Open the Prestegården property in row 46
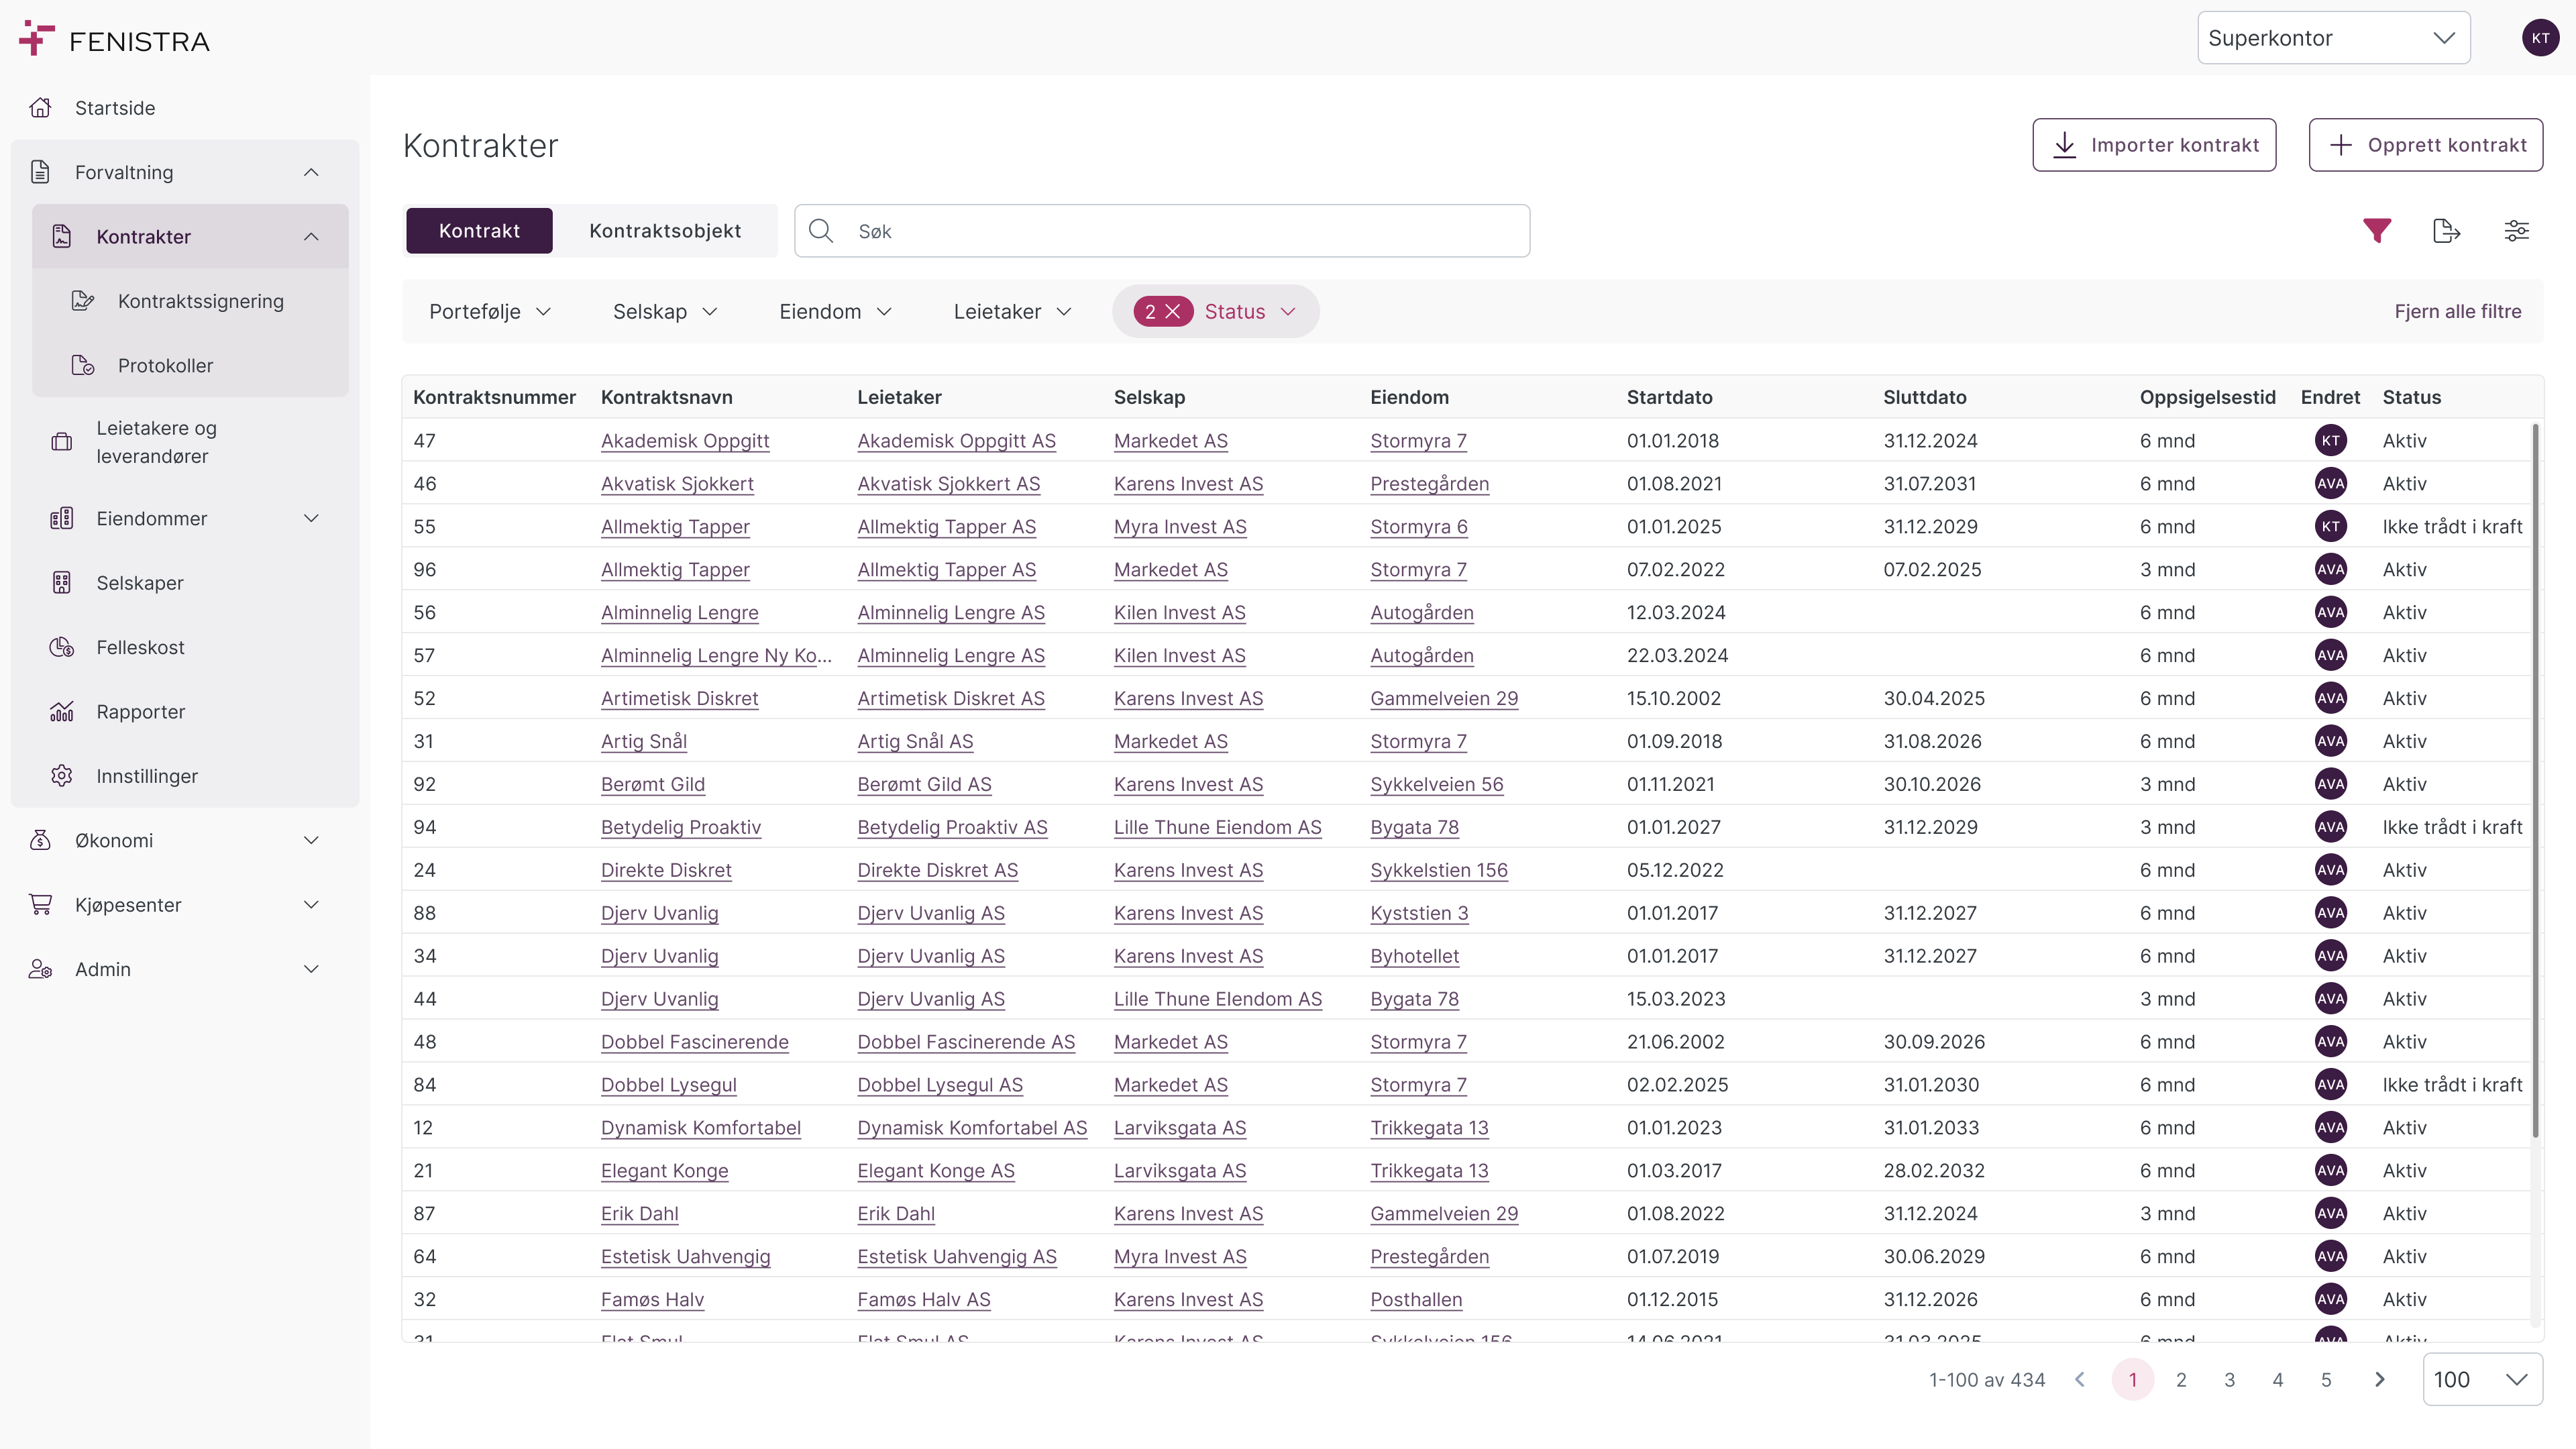 pyautogui.click(x=1429, y=484)
